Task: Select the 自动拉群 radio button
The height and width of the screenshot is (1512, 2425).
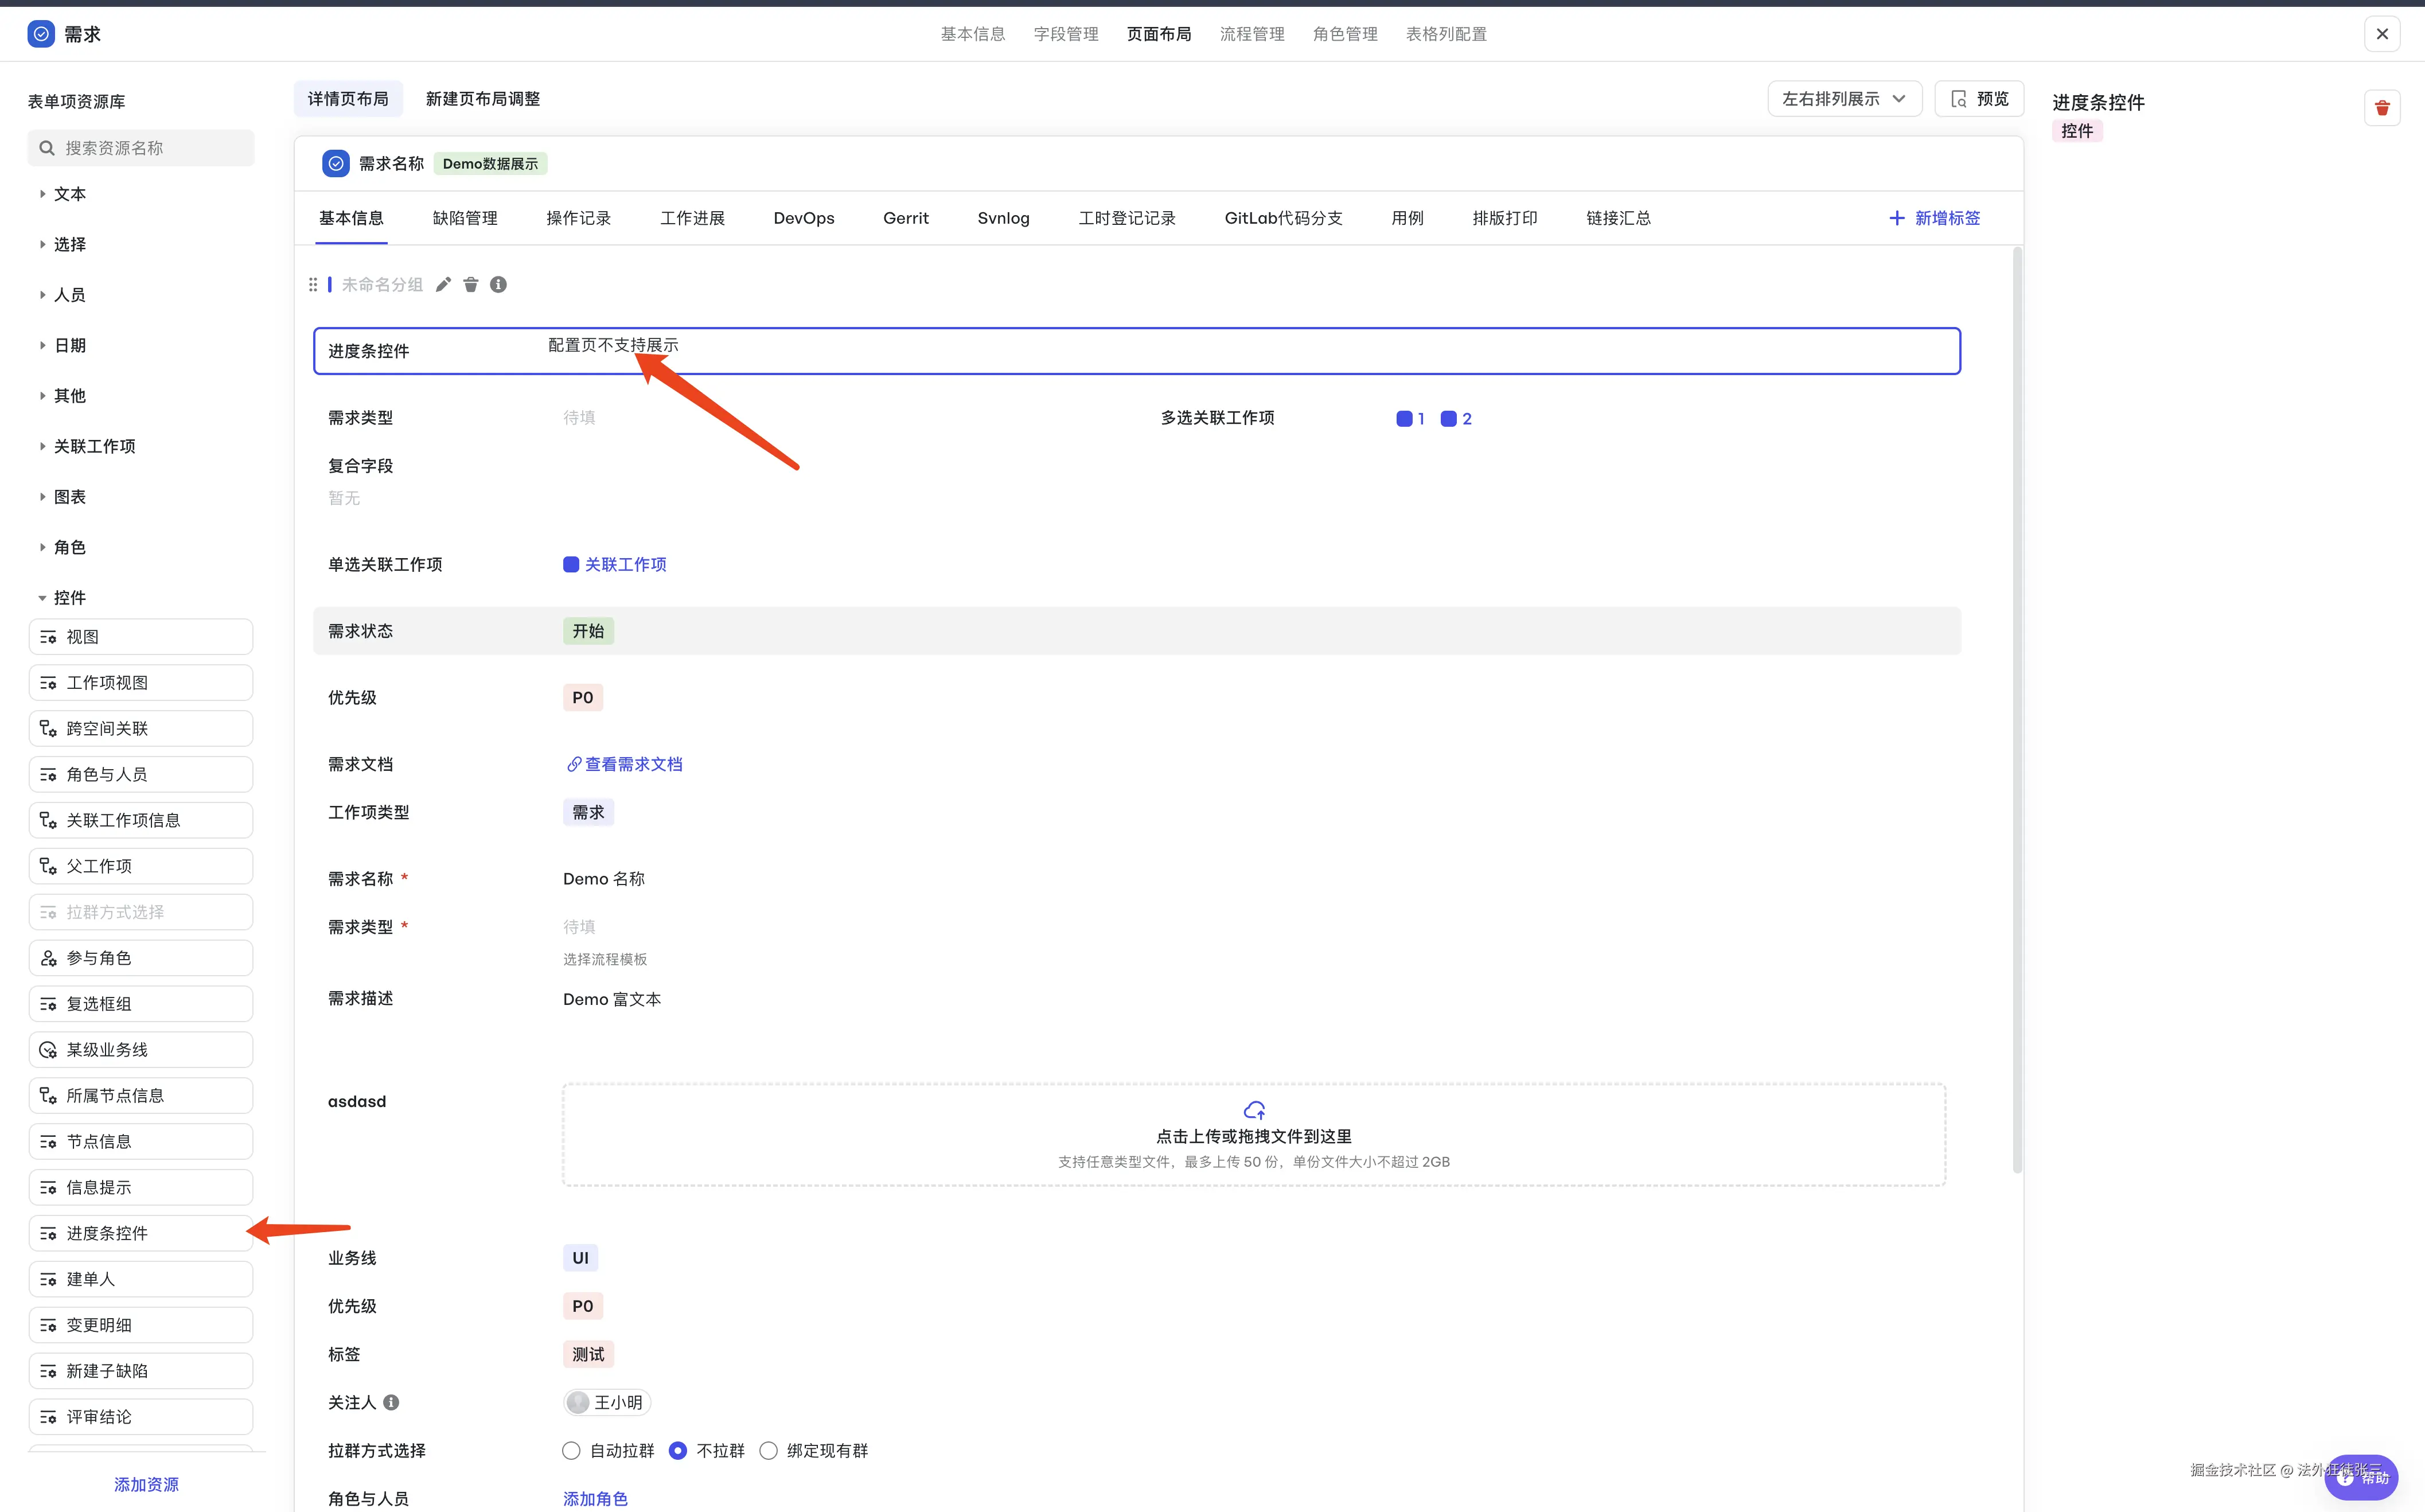Action: pos(571,1450)
